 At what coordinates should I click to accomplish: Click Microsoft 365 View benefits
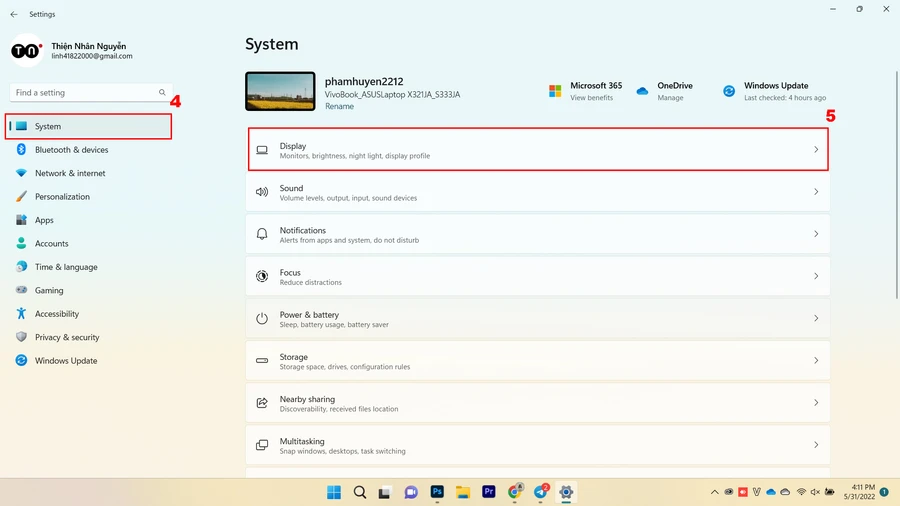(x=591, y=98)
